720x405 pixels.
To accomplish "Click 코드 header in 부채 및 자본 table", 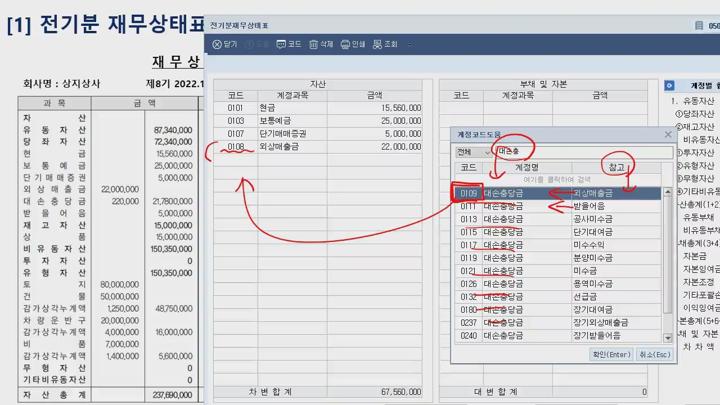I will (x=461, y=95).
